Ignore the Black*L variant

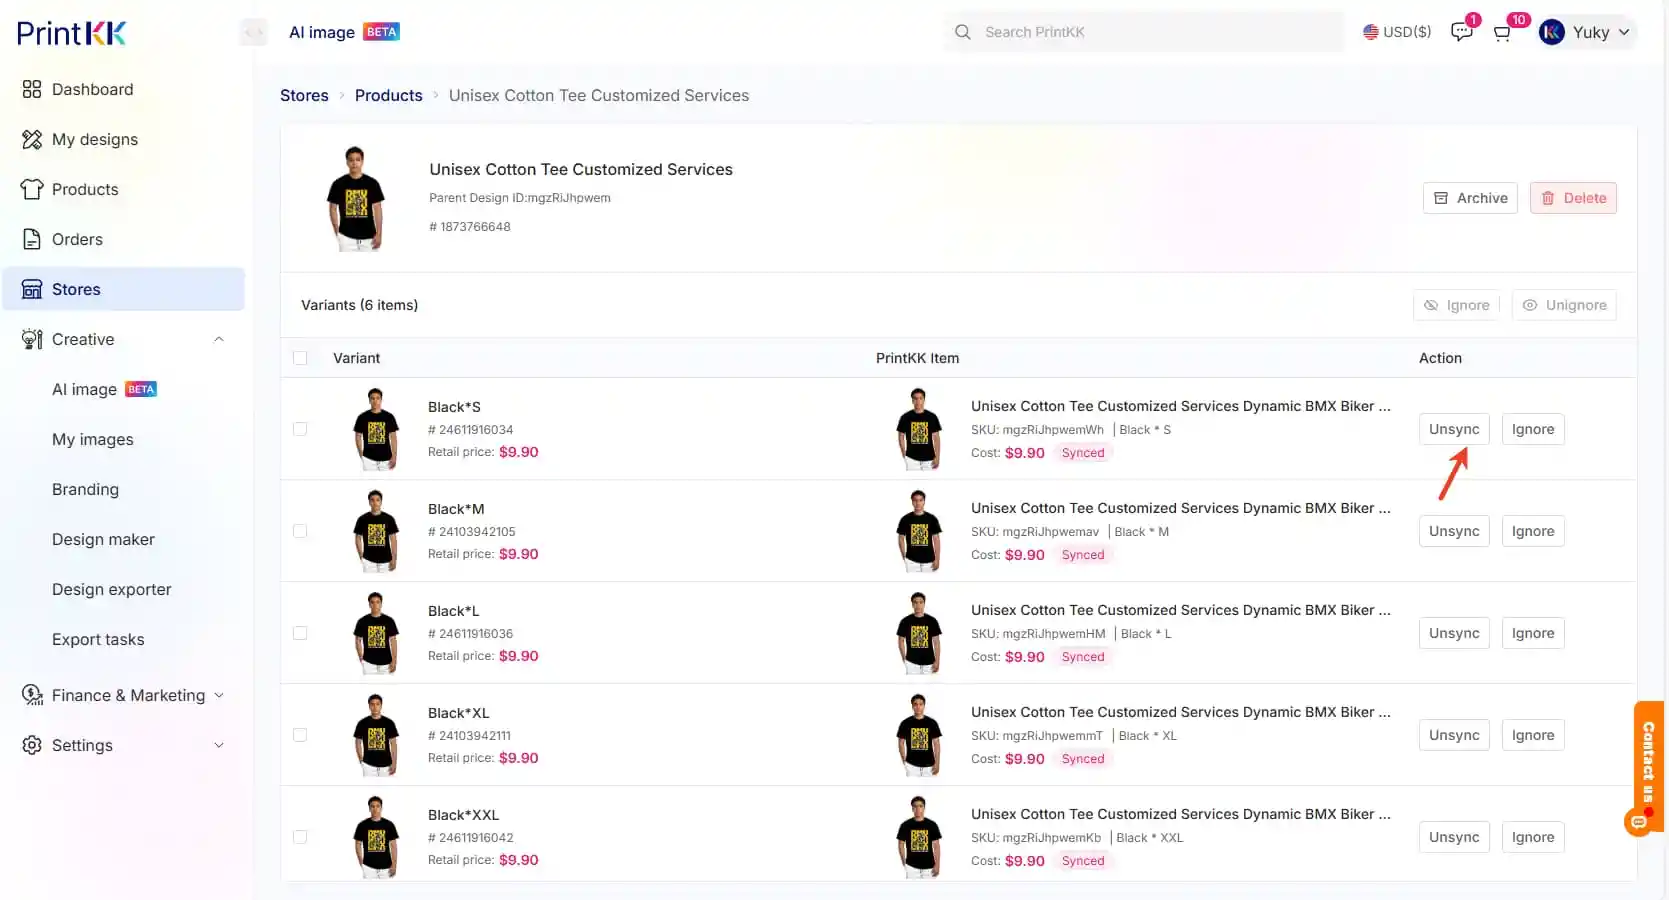click(1533, 633)
